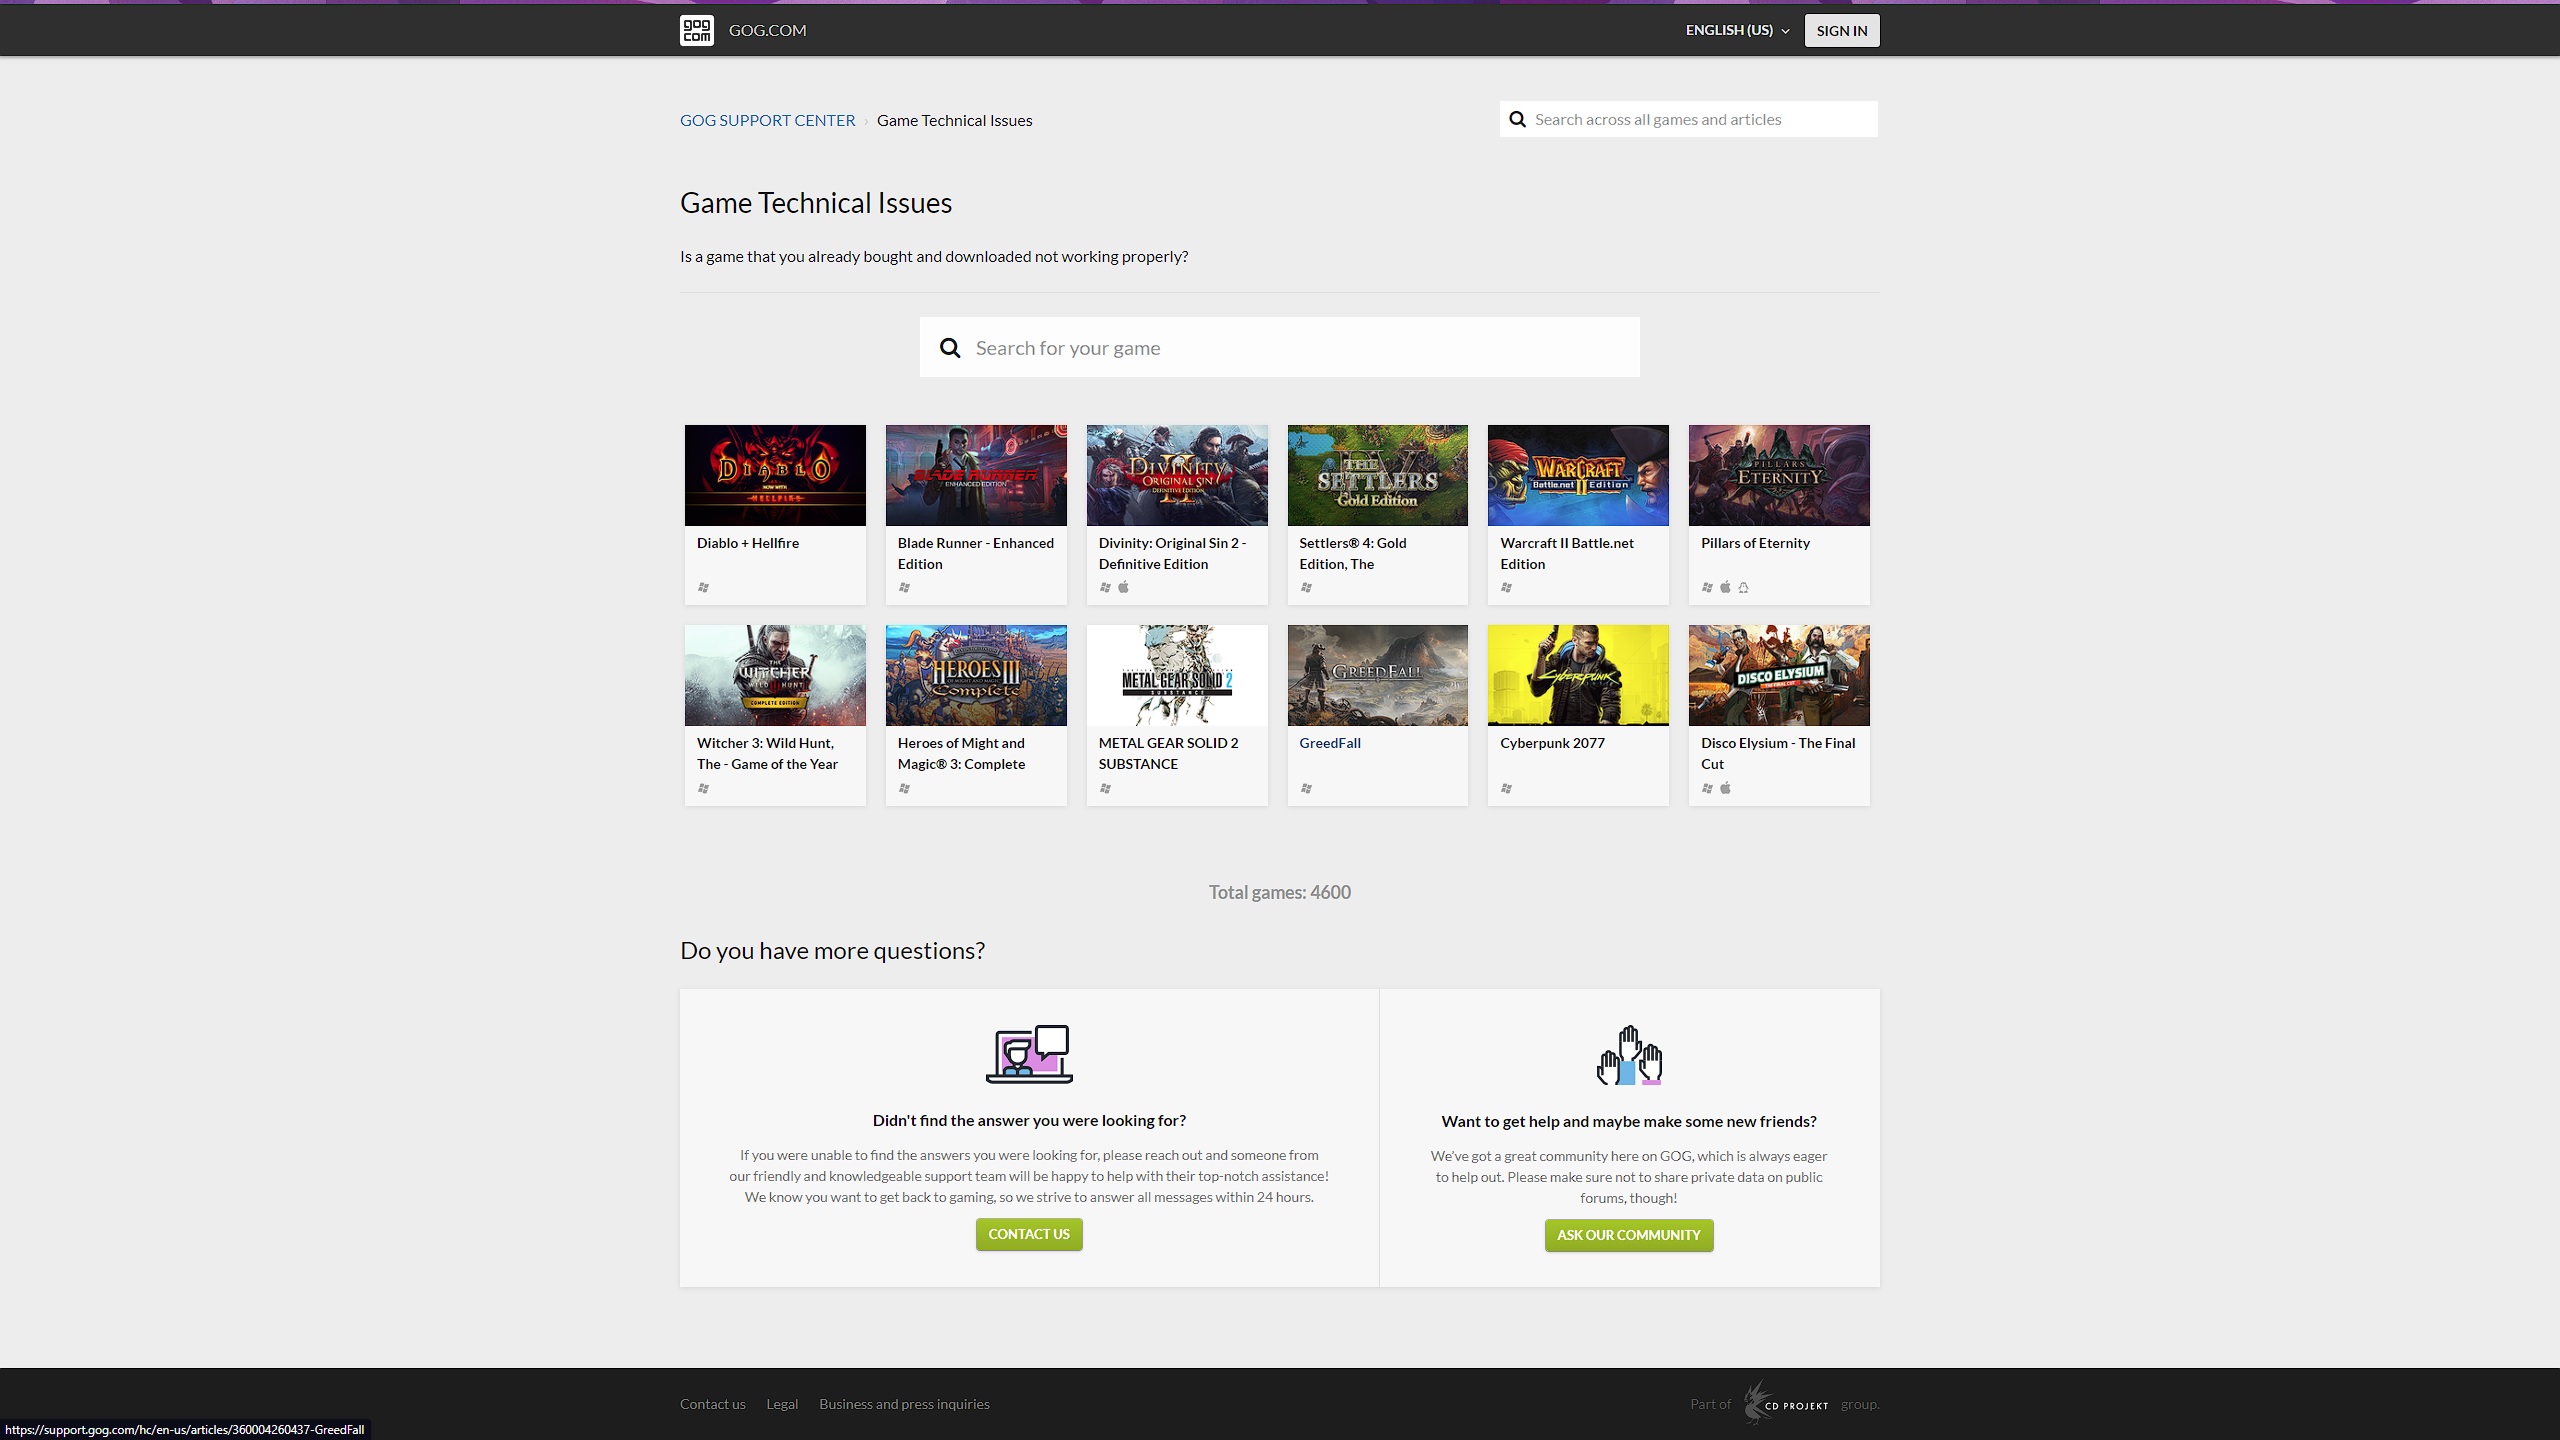
Task: Open the GreedFall cover image
Action: click(x=1378, y=675)
